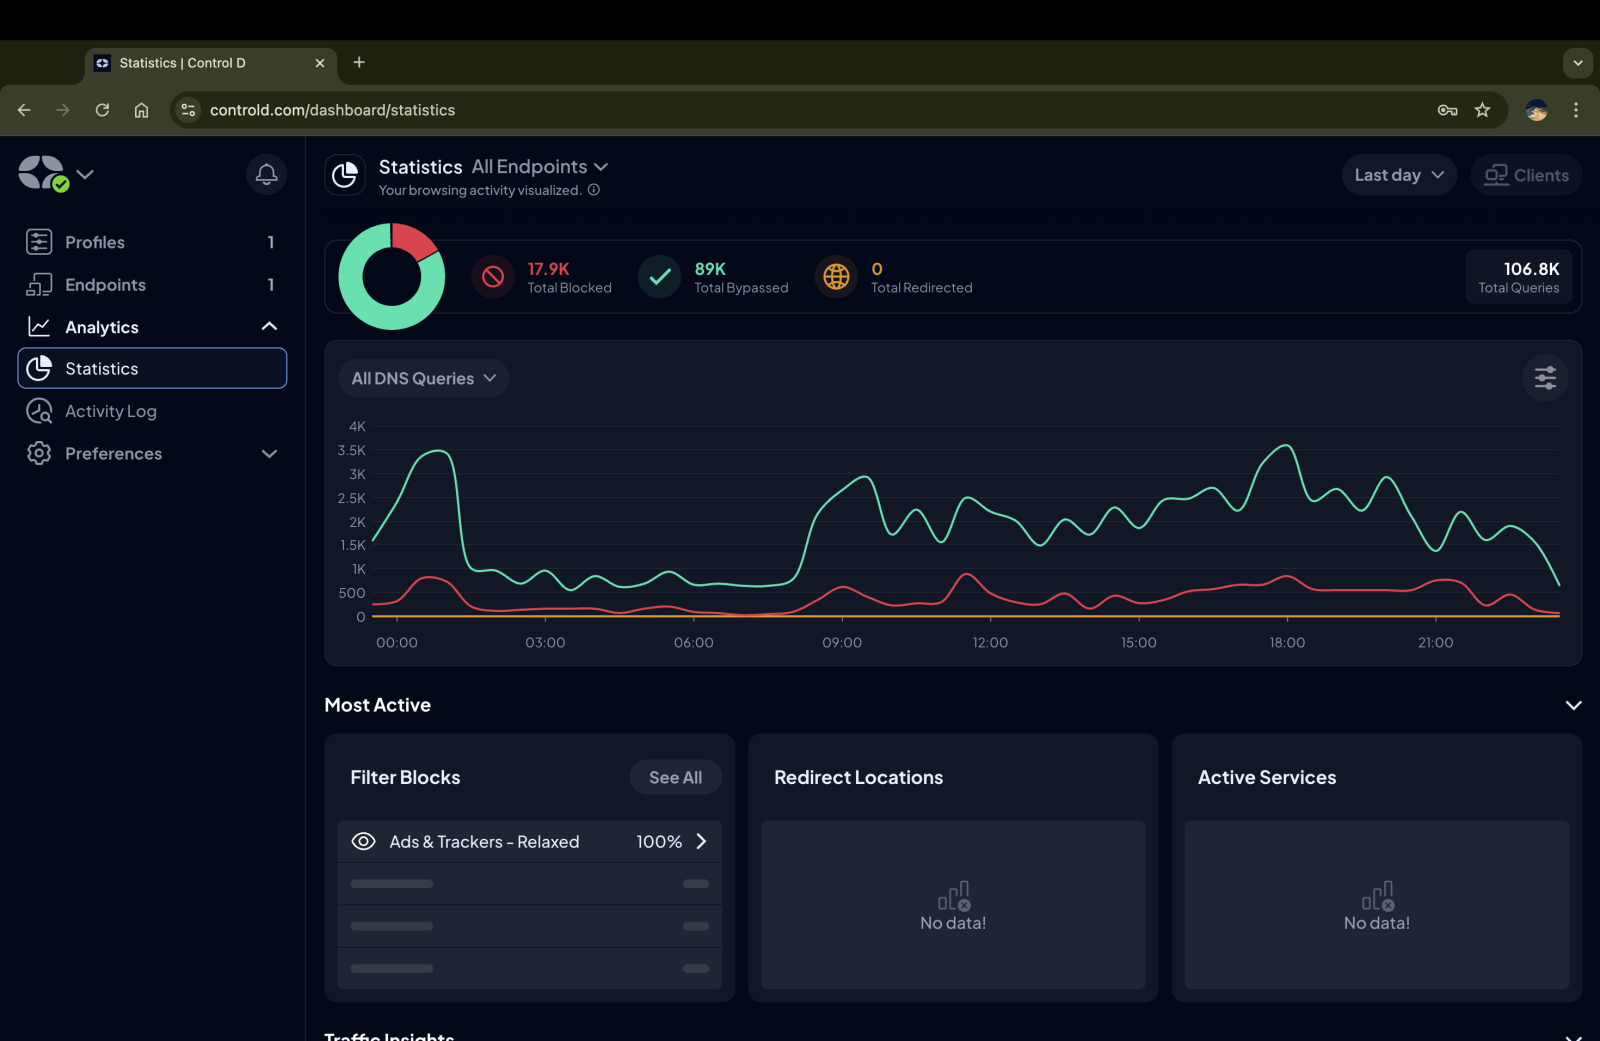The image size is (1600, 1041).
Task: Click the 106.8K Total Queries box
Action: click(1519, 277)
